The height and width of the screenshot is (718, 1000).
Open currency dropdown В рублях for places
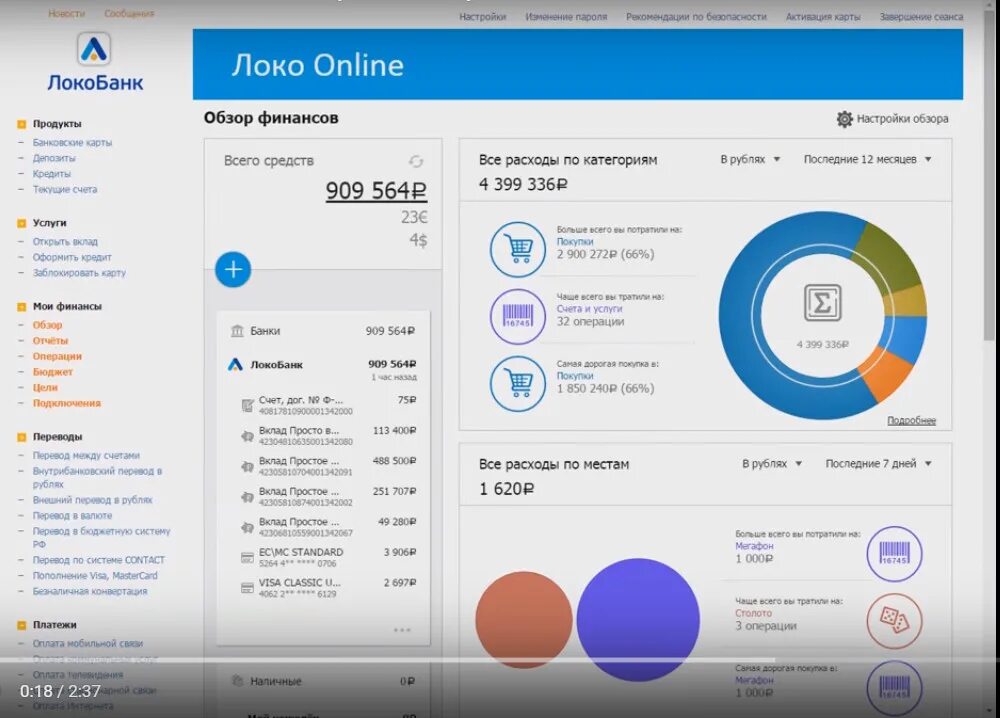(x=772, y=464)
